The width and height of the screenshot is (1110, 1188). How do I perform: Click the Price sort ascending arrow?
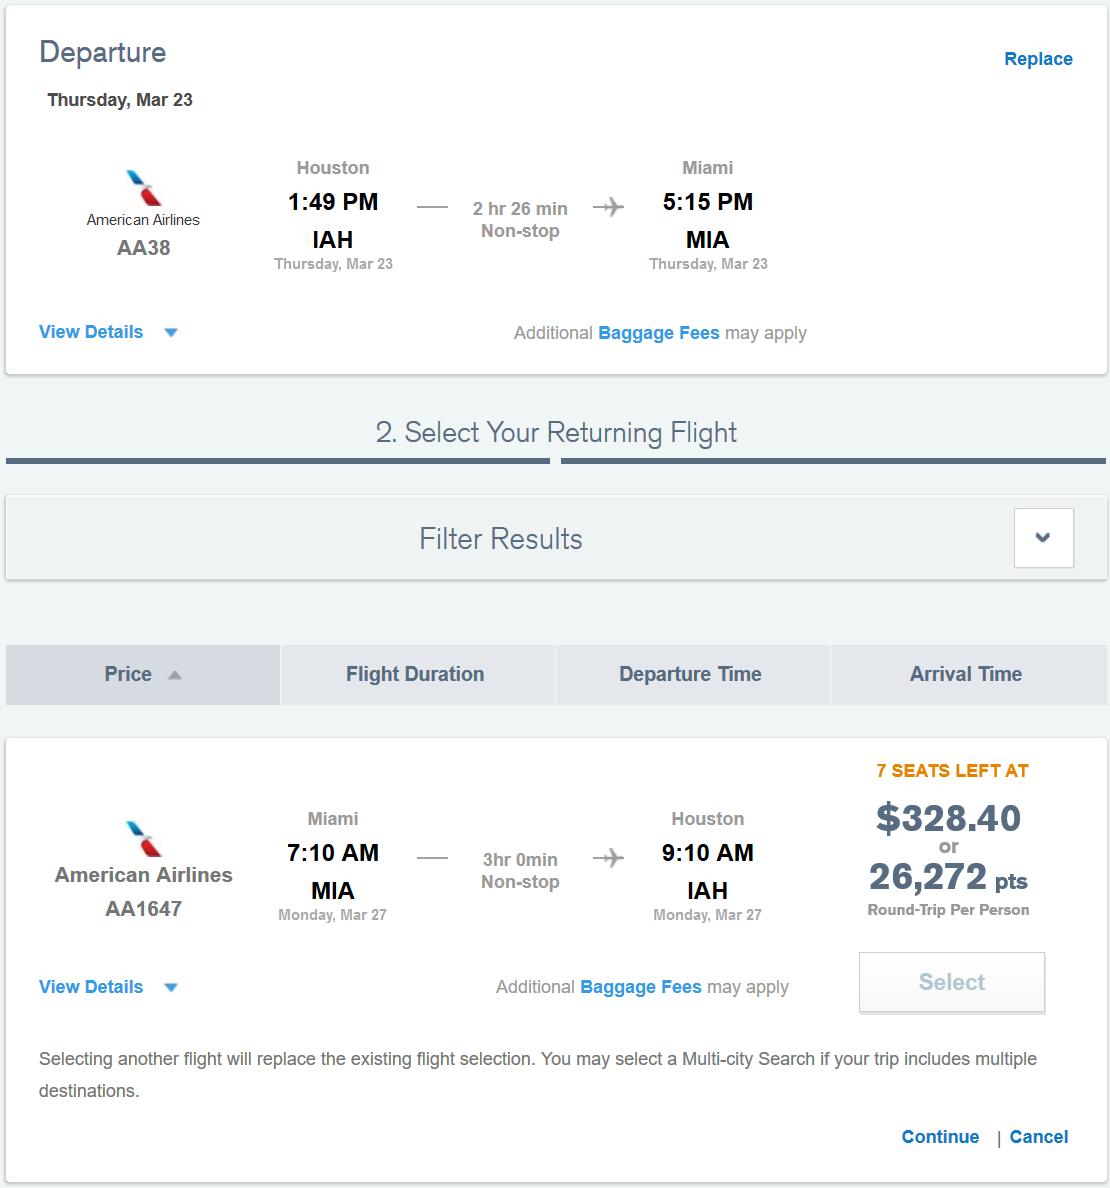coord(175,675)
